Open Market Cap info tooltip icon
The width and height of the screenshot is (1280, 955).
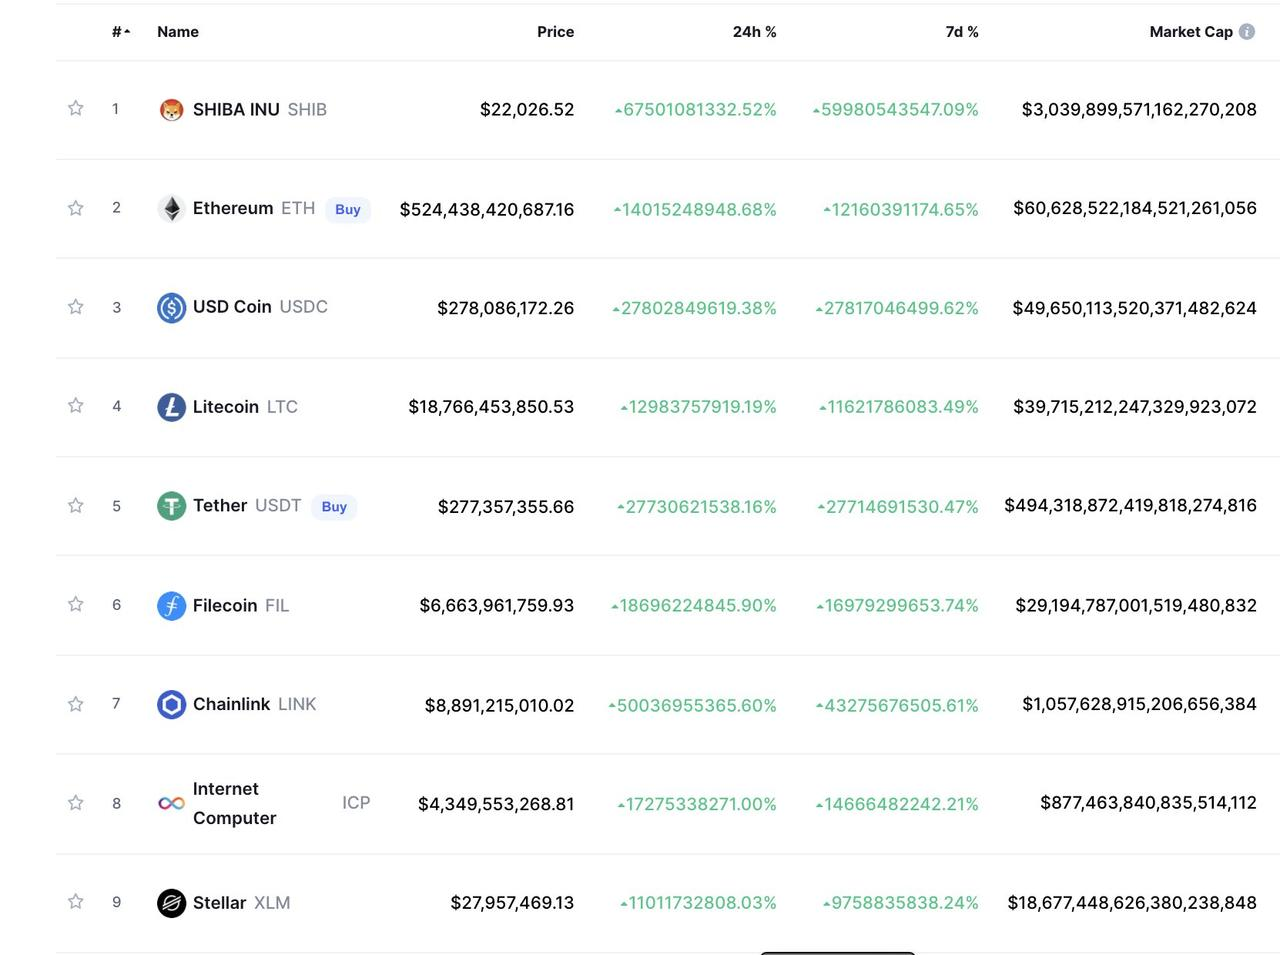1247,31
